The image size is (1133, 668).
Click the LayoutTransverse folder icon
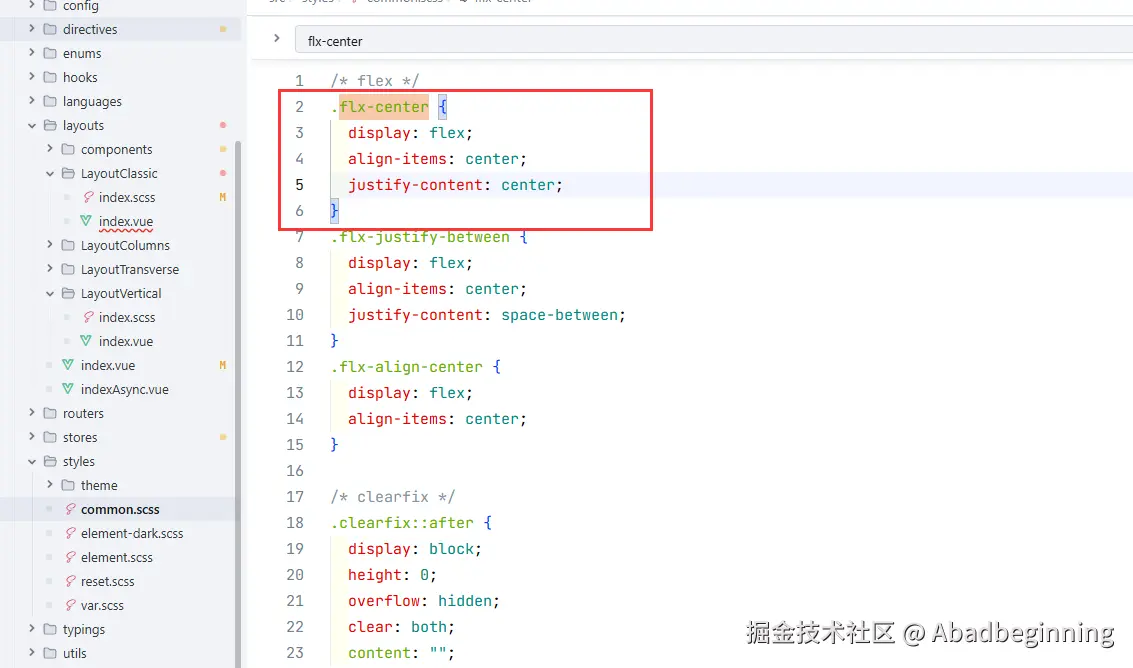point(68,269)
